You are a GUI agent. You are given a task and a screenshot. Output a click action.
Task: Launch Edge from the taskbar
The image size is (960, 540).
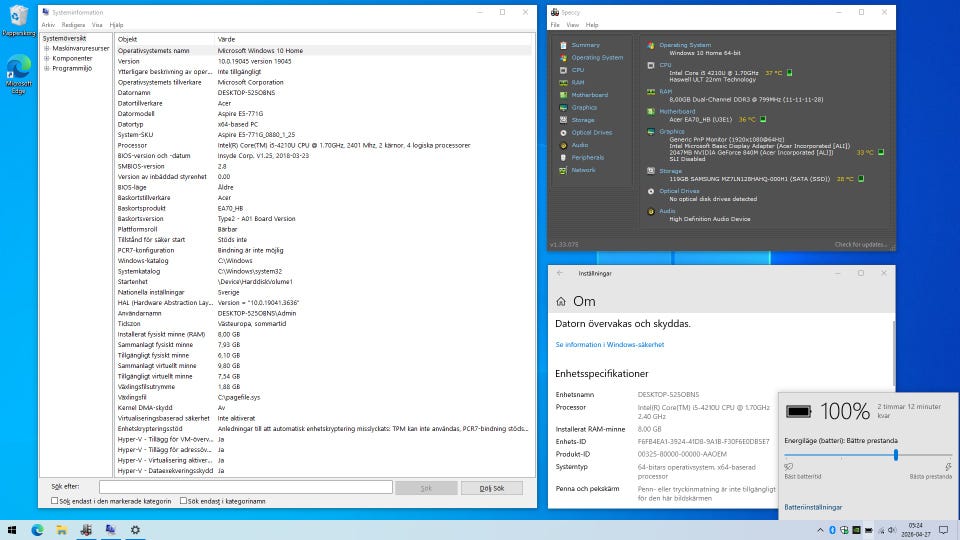[37, 530]
